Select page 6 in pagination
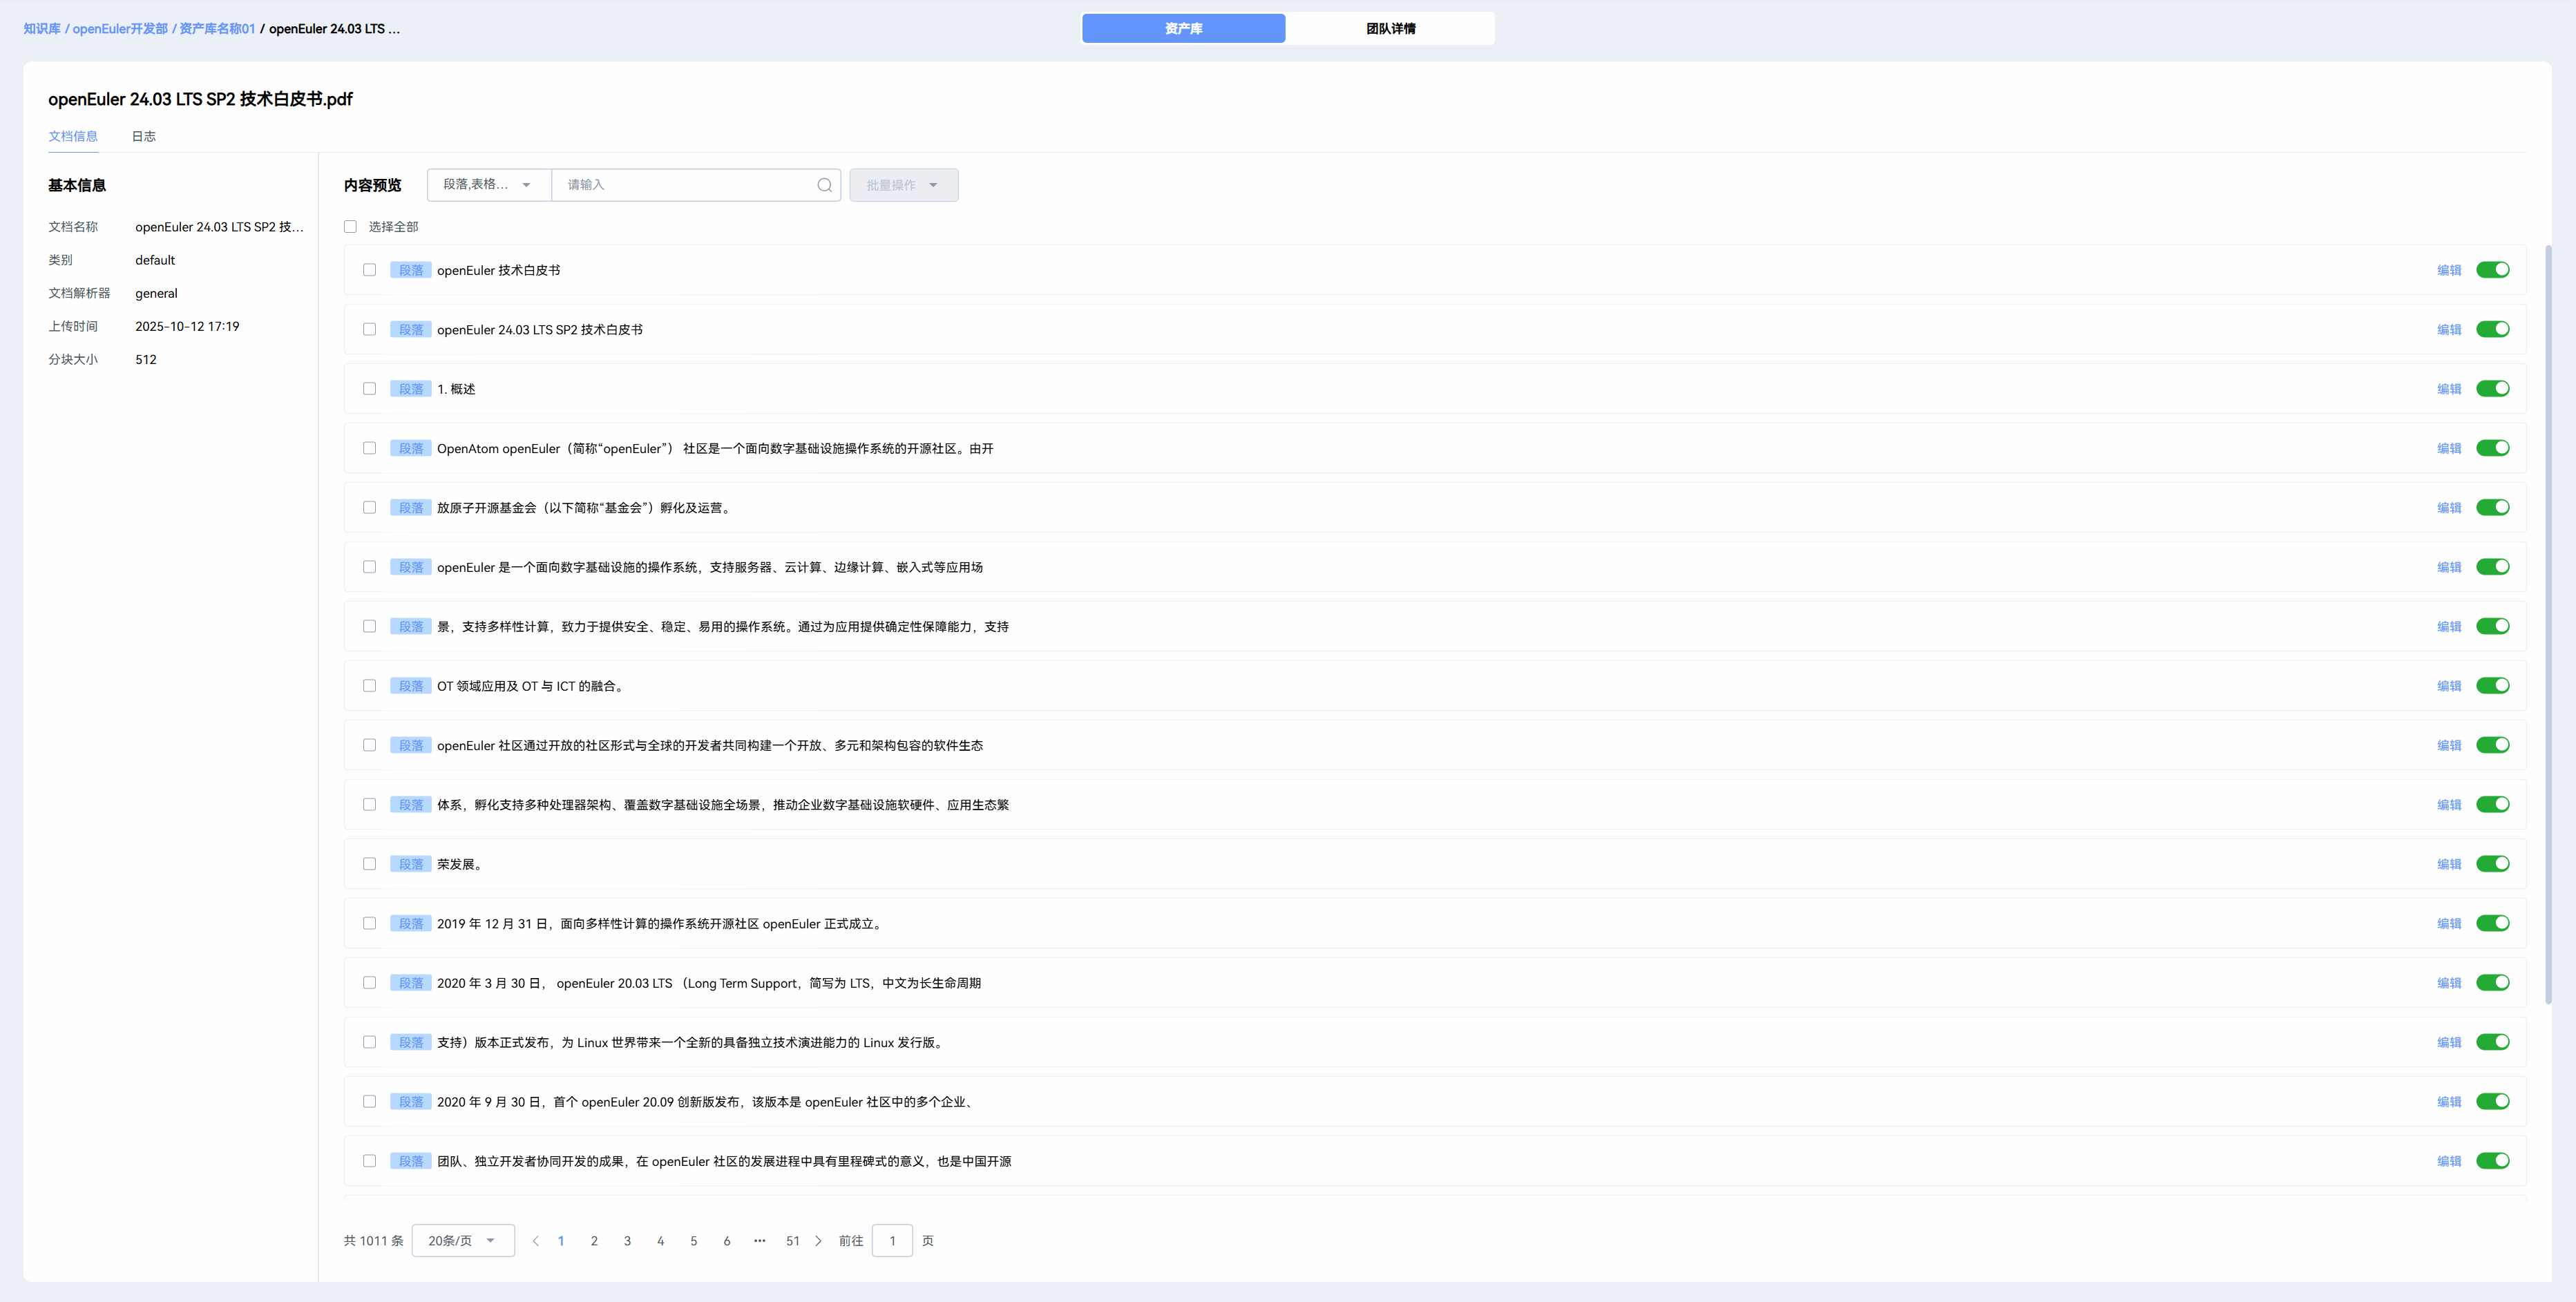Image resolution: width=2576 pixels, height=1302 pixels. [x=727, y=1241]
